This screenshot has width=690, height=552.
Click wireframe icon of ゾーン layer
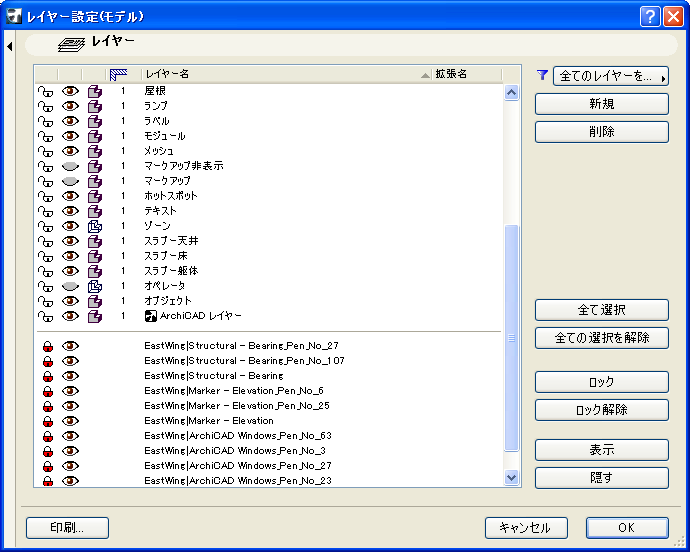[x=95, y=226]
